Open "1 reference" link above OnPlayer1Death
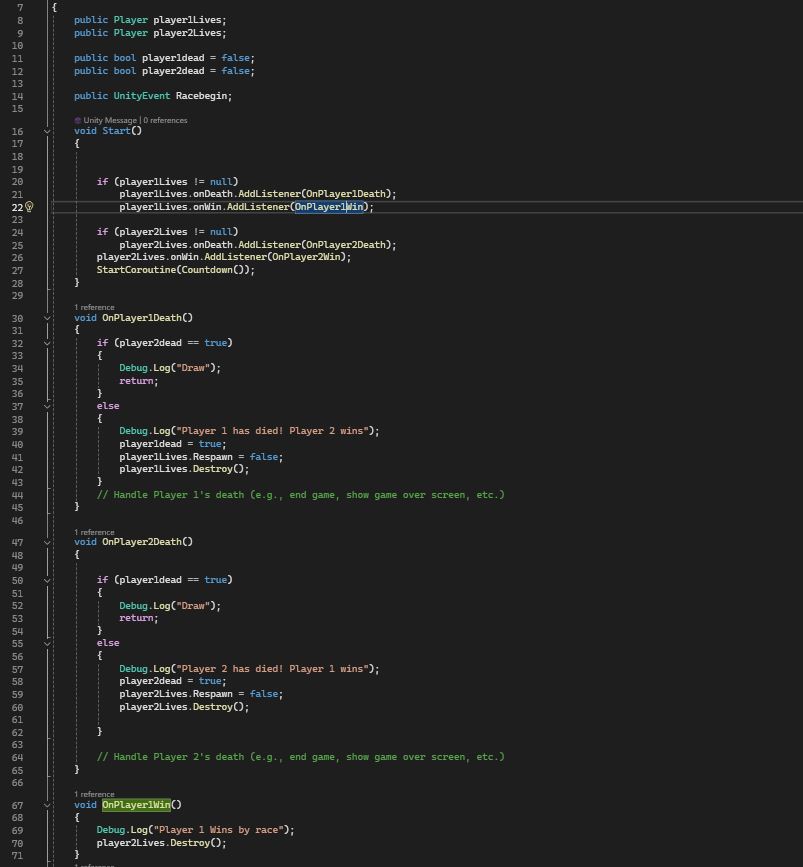 tap(94, 307)
